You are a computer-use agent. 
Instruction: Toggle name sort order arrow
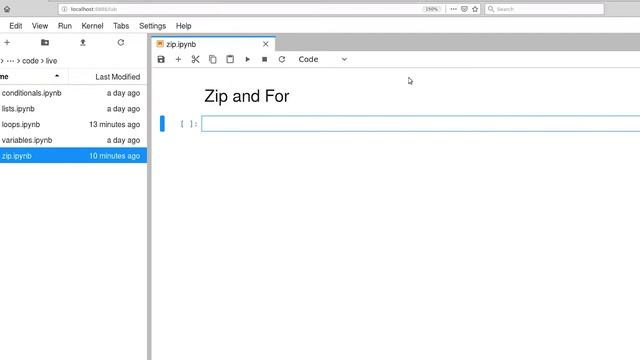click(57, 76)
